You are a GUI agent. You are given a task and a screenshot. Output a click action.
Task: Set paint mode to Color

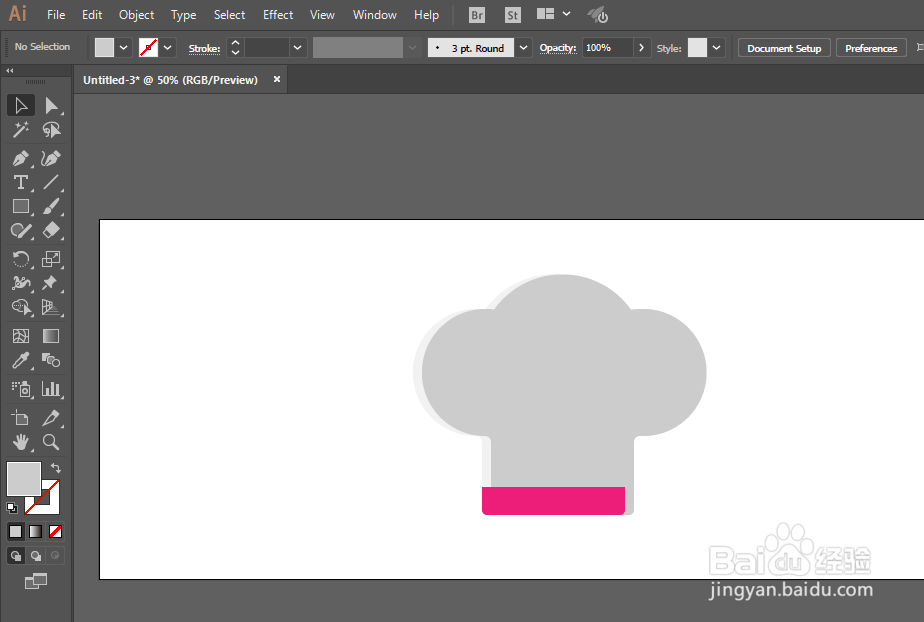click(x=16, y=532)
